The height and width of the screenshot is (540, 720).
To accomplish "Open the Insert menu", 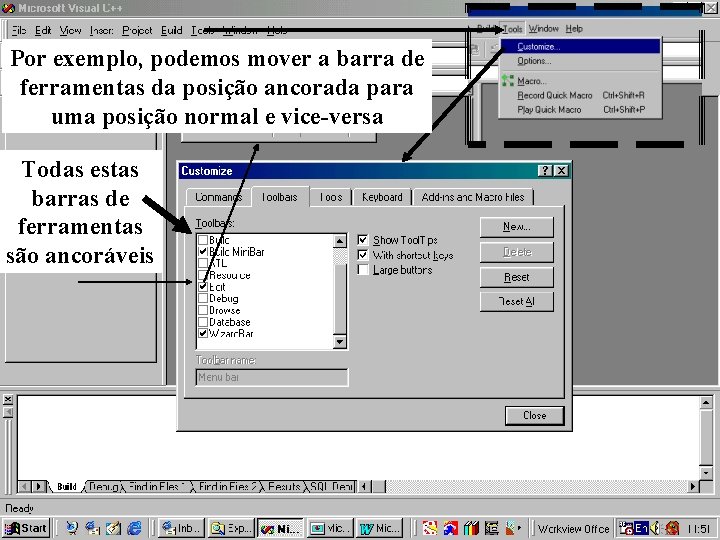I will click(x=101, y=30).
